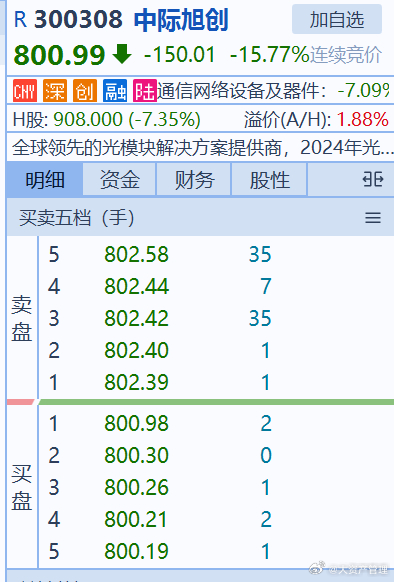
Task: Select buy level 3 price 800.26
Action: coord(136,487)
